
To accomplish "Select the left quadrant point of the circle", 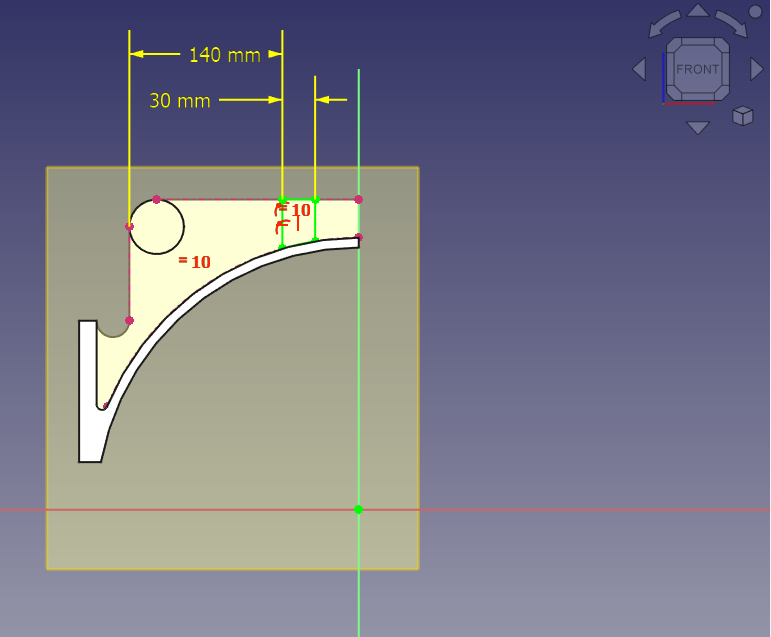I will [x=129, y=227].
